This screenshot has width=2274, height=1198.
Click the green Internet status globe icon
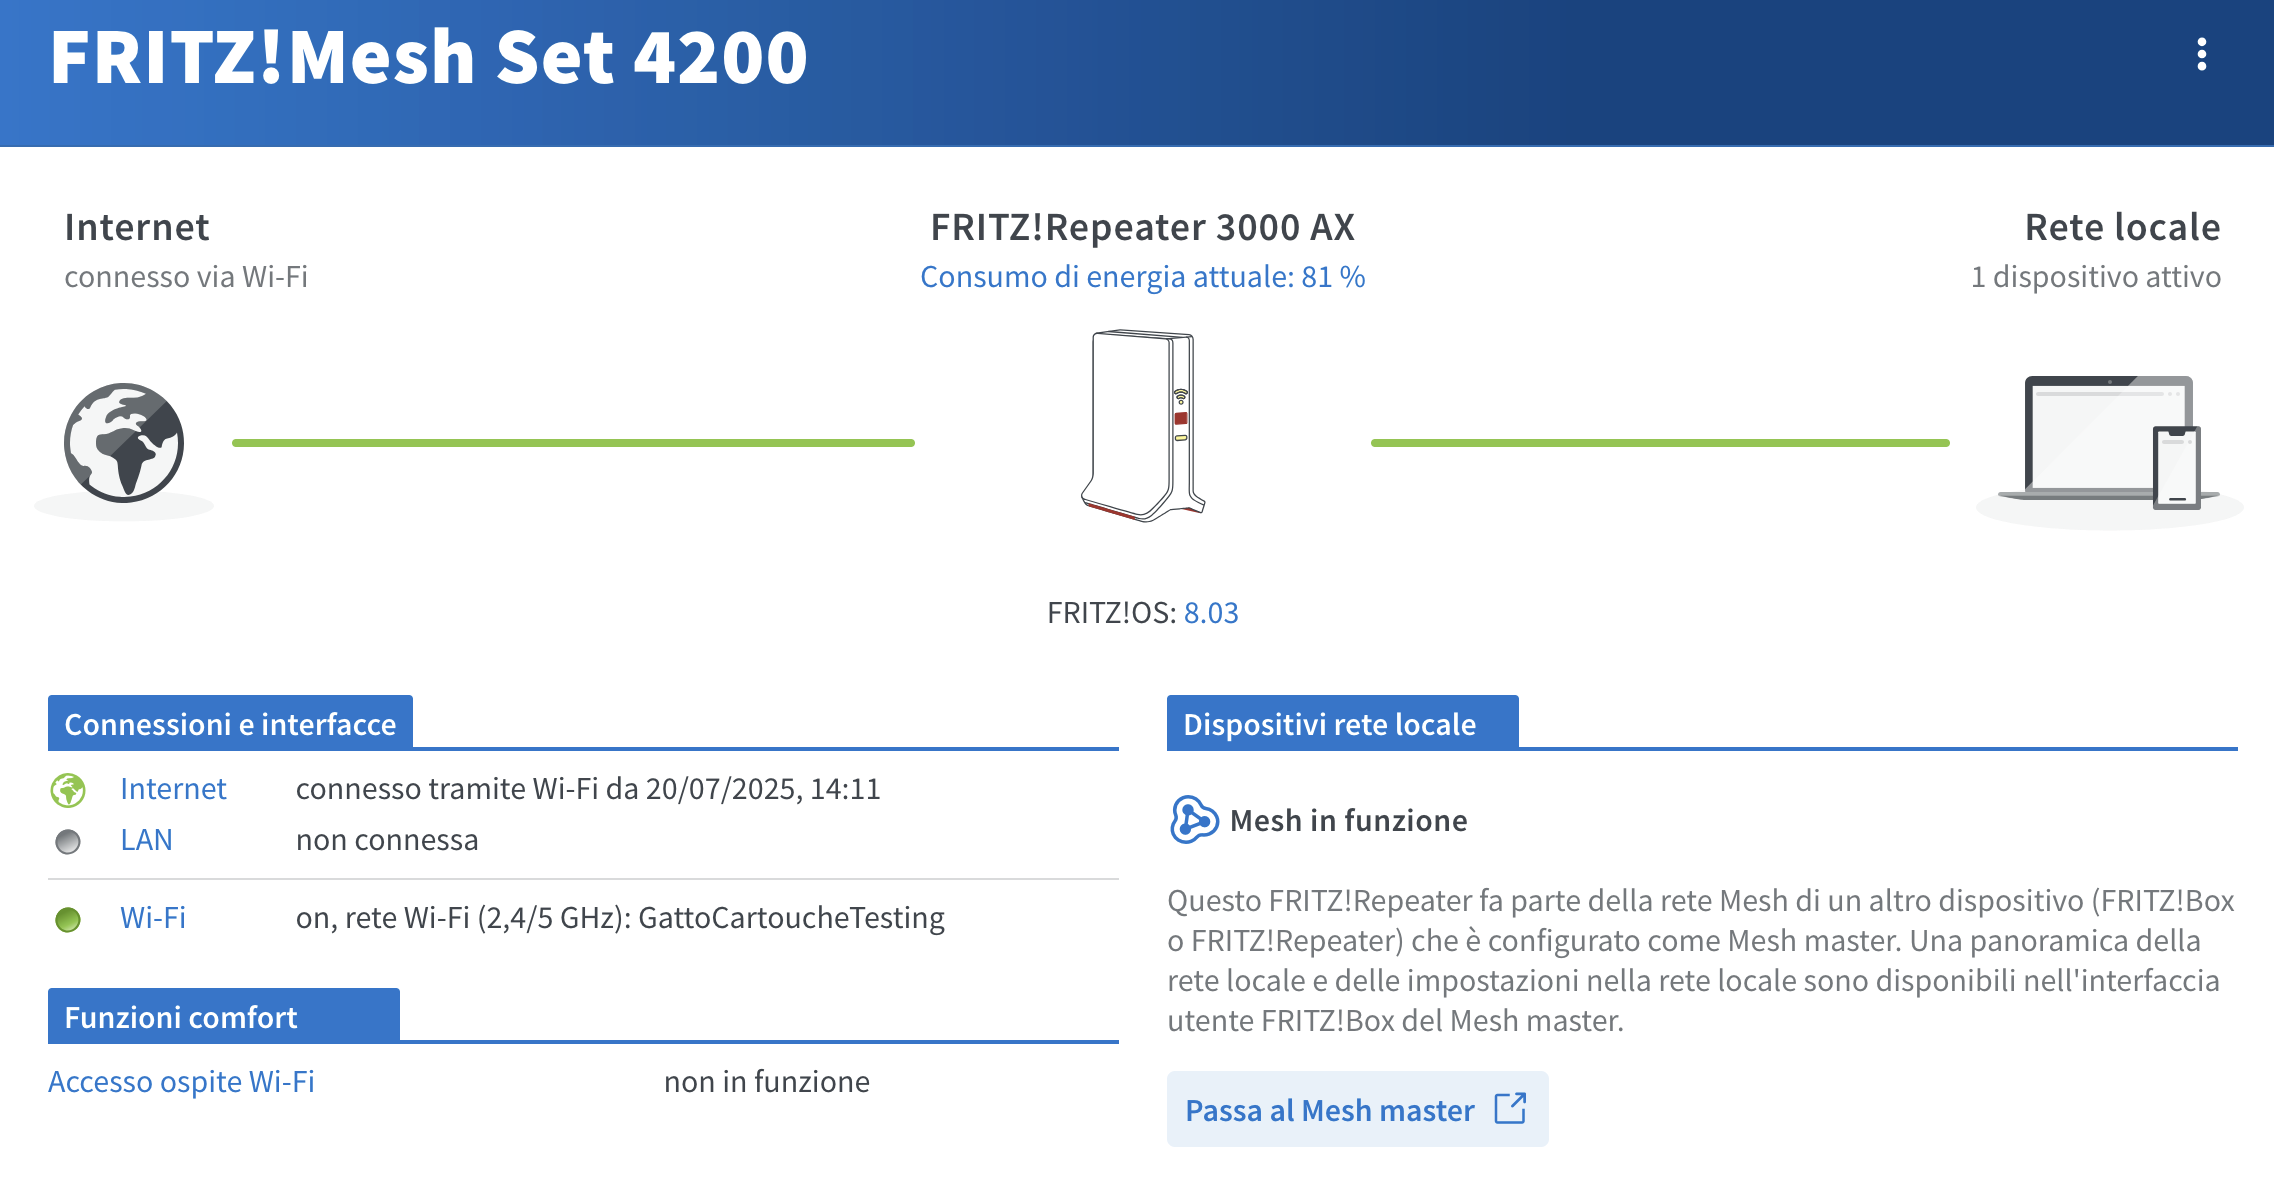point(68,790)
